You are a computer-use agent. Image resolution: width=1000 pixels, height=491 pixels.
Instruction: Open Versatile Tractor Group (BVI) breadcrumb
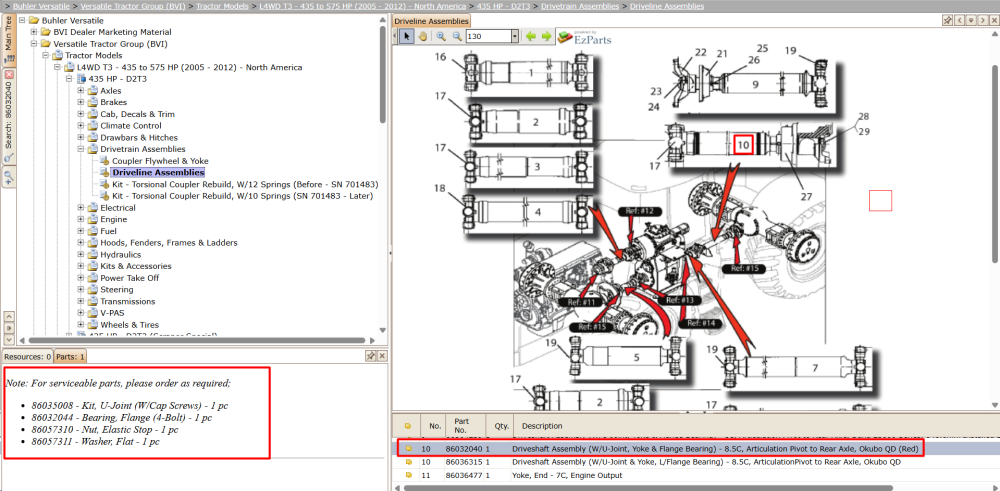[x=135, y=6]
